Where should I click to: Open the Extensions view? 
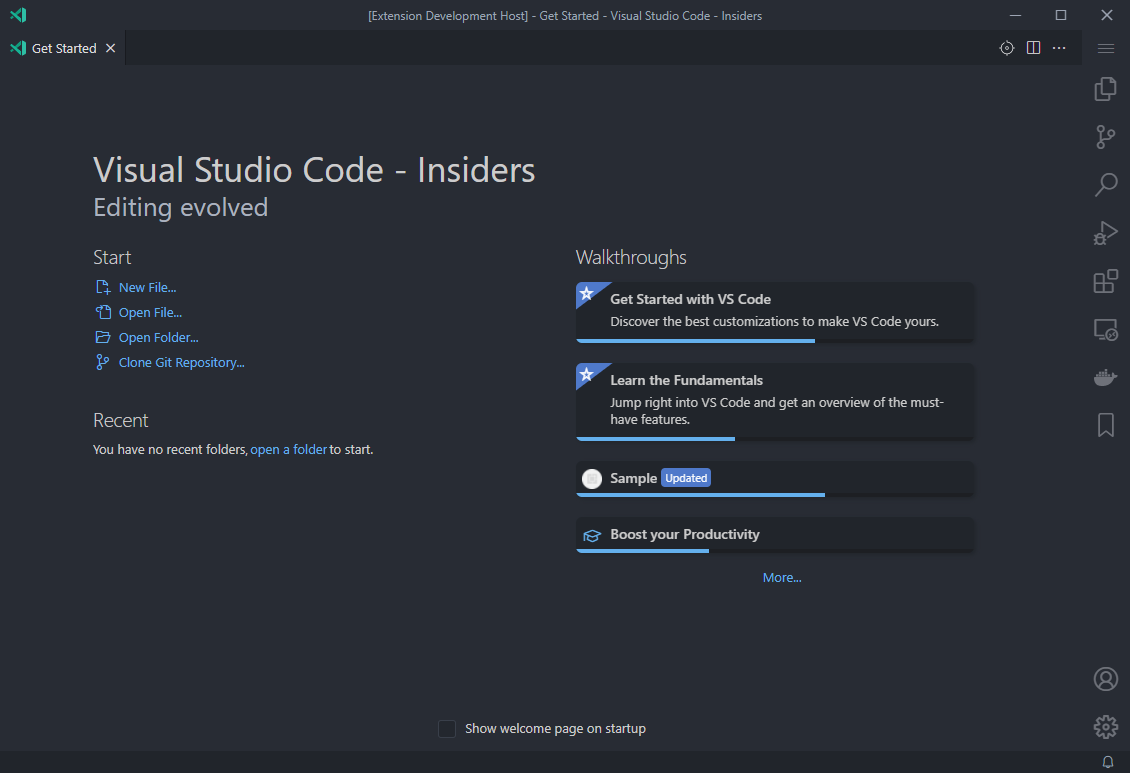click(x=1105, y=281)
